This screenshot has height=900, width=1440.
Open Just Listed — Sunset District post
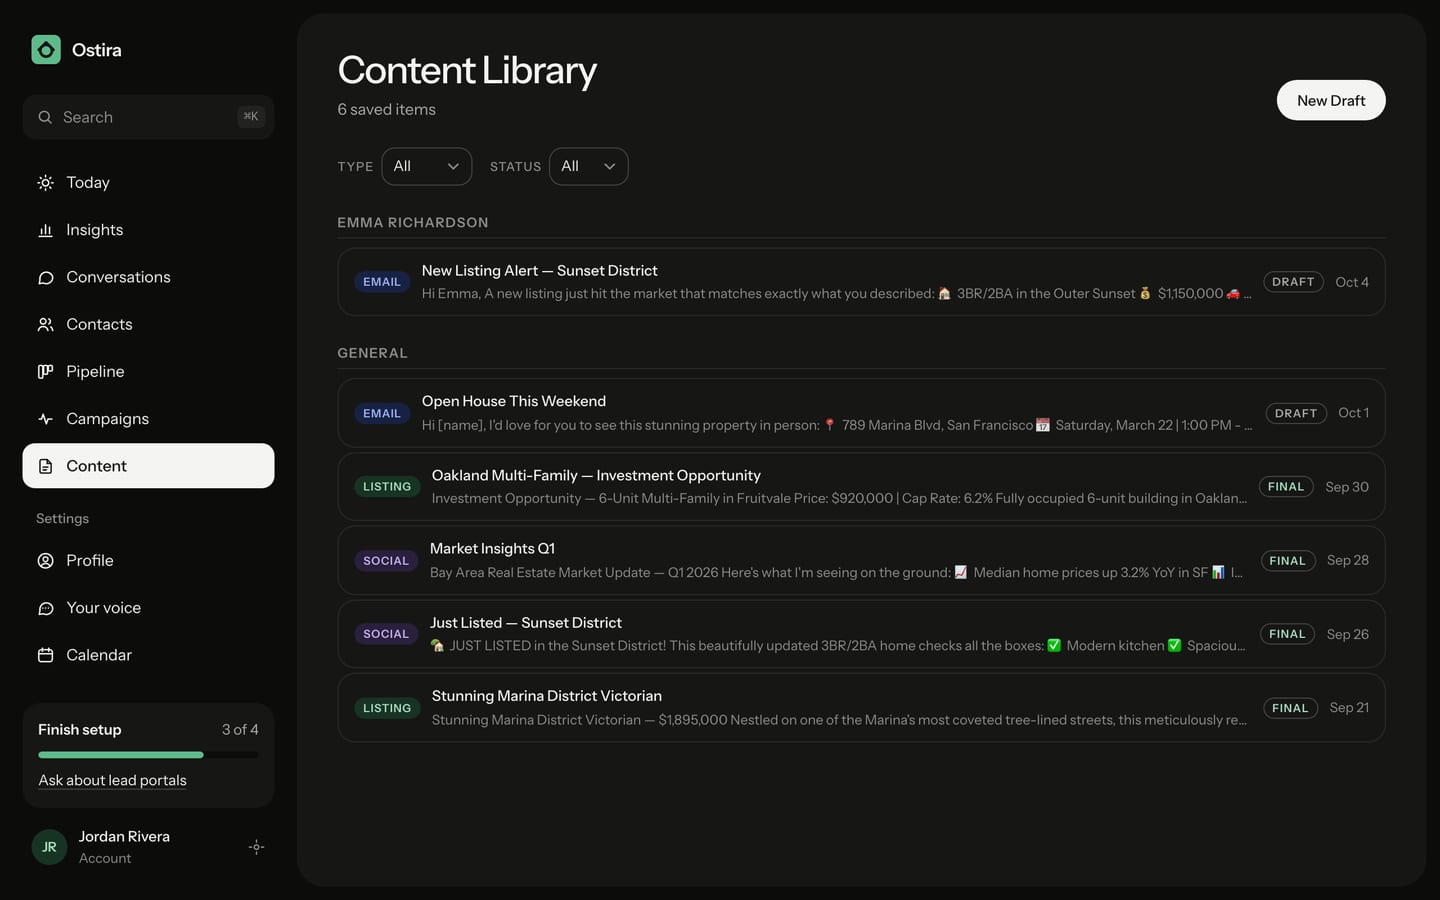pos(861,634)
